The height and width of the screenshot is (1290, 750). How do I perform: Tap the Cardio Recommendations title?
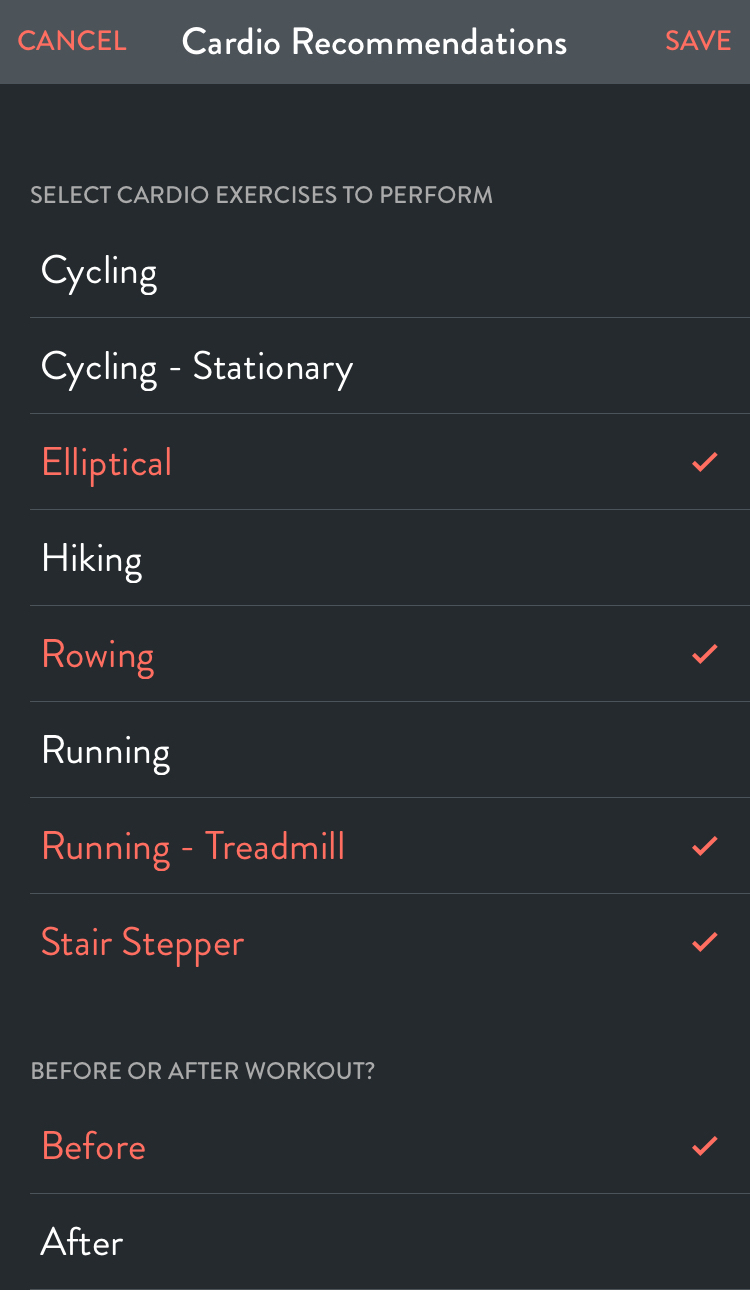coord(374,42)
